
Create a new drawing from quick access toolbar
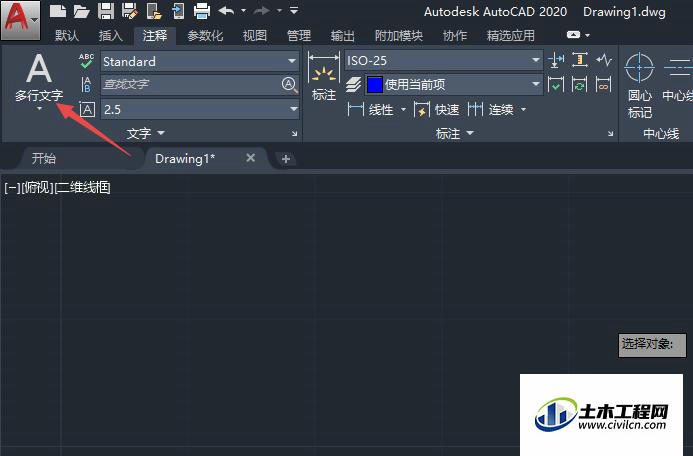(x=57, y=11)
